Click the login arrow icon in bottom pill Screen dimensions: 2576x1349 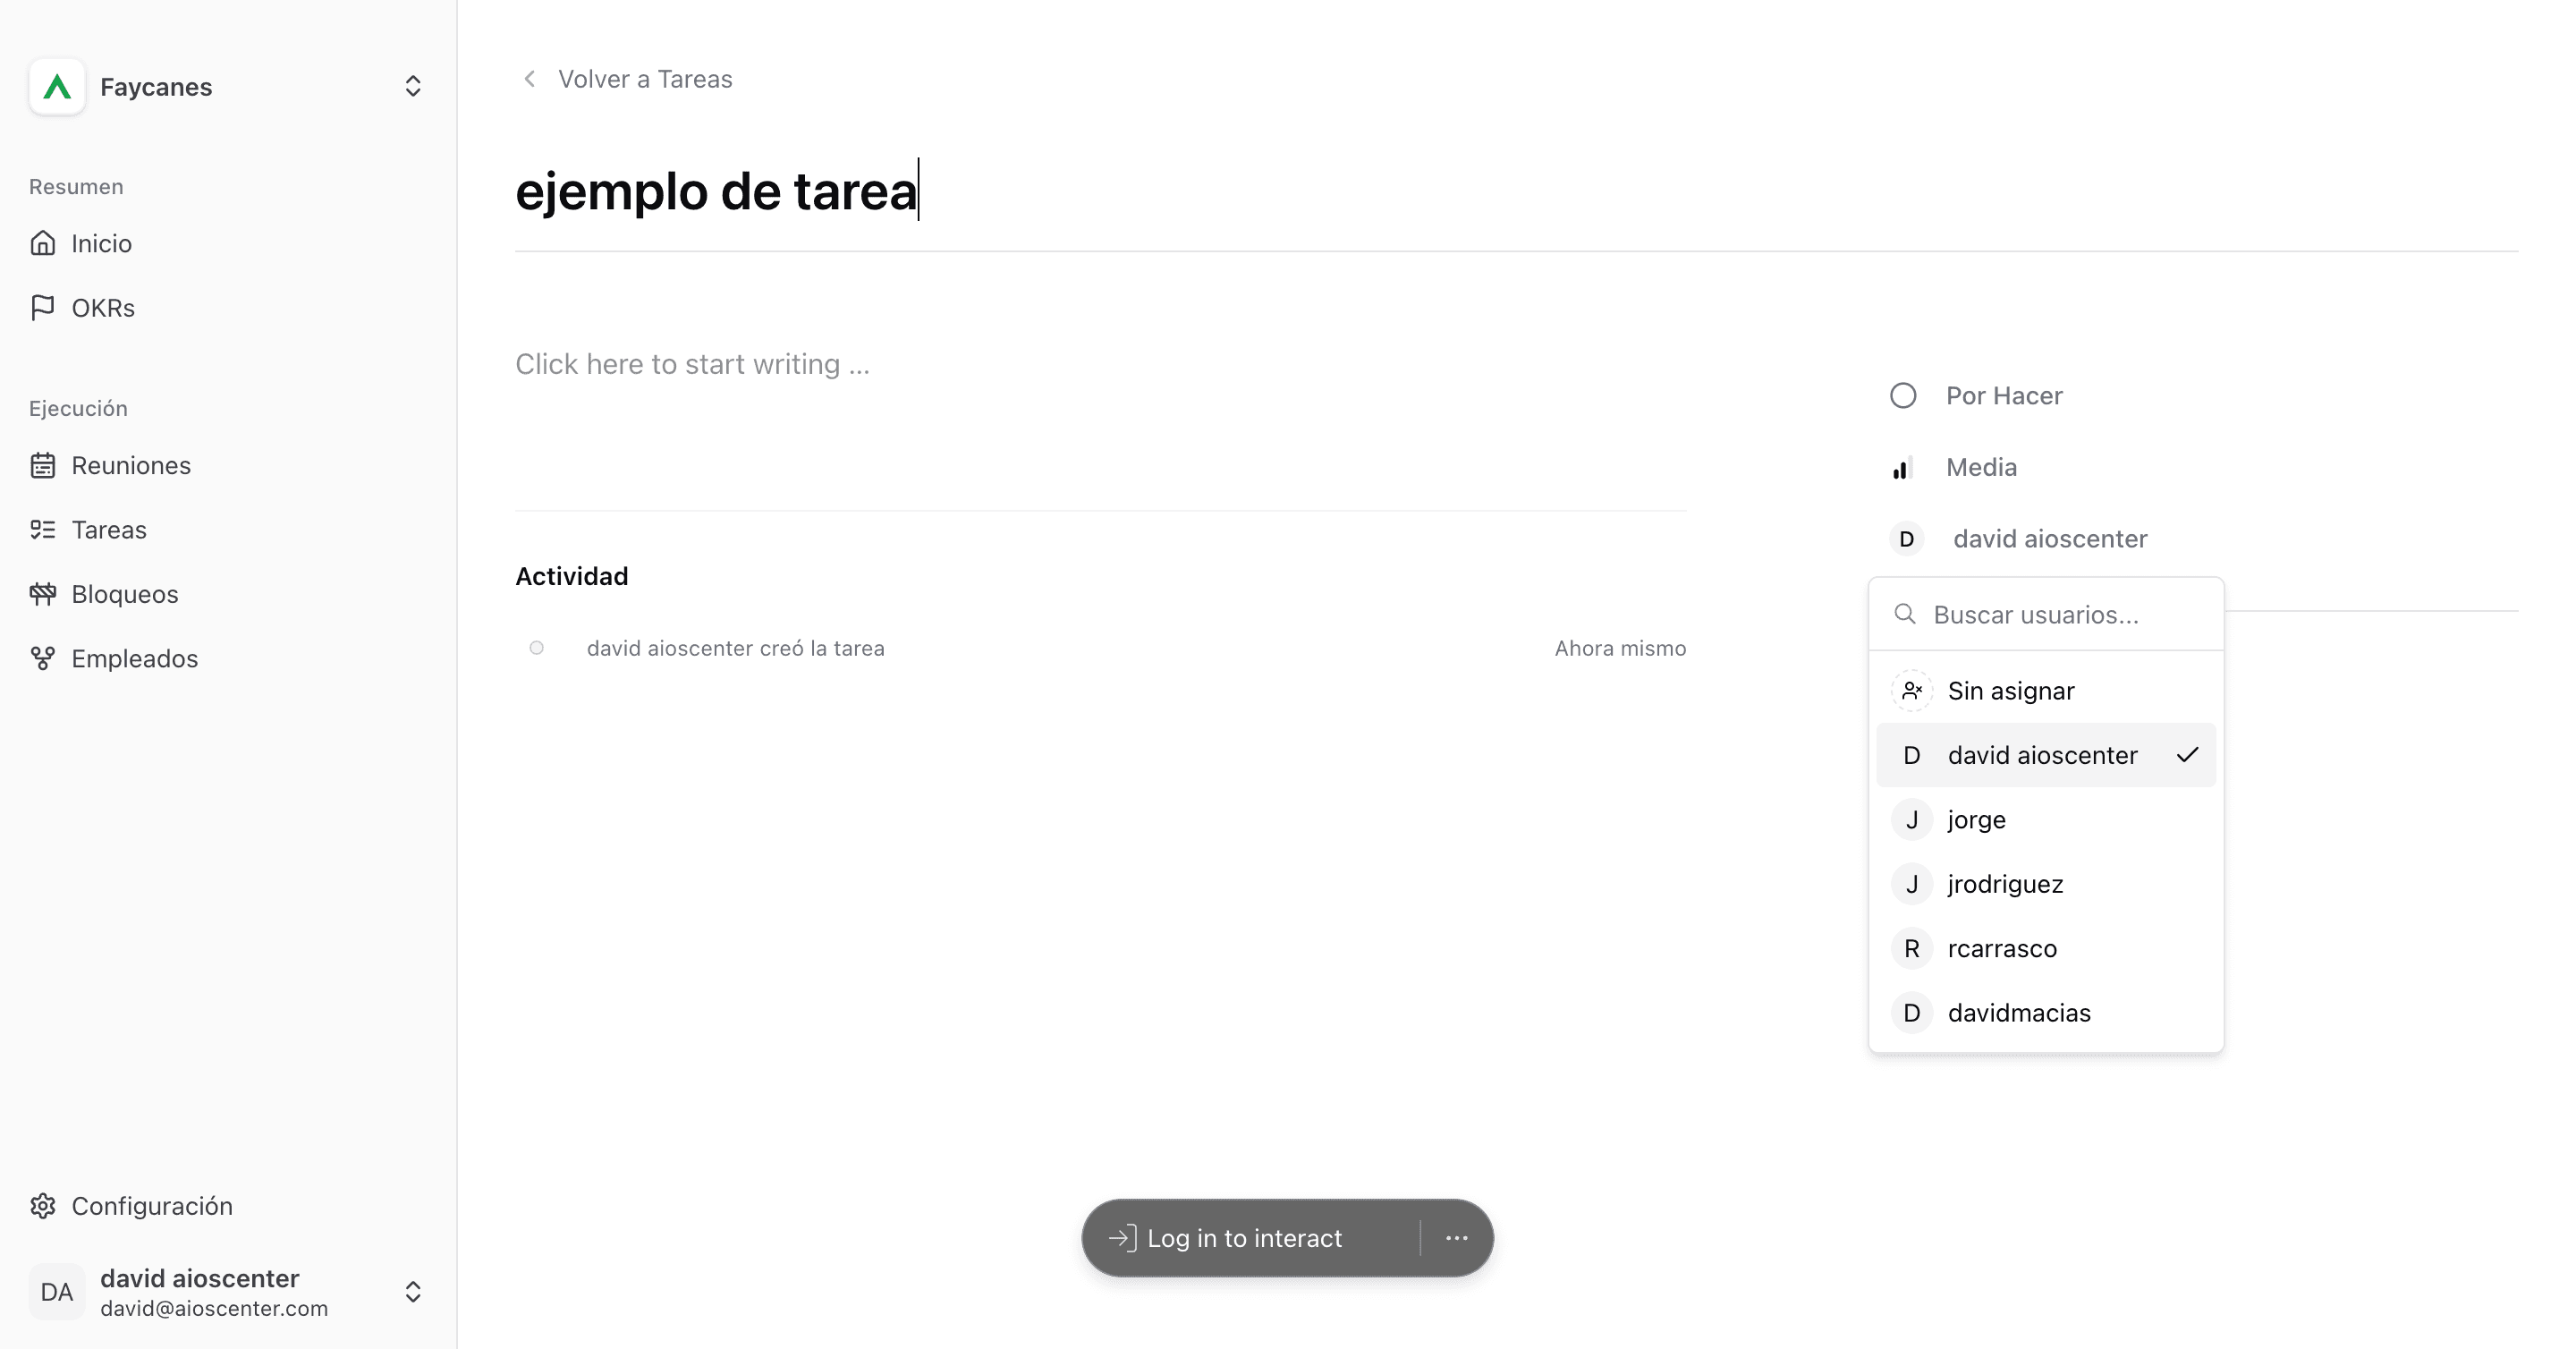pyautogui.click(x=1123, y=1238)
